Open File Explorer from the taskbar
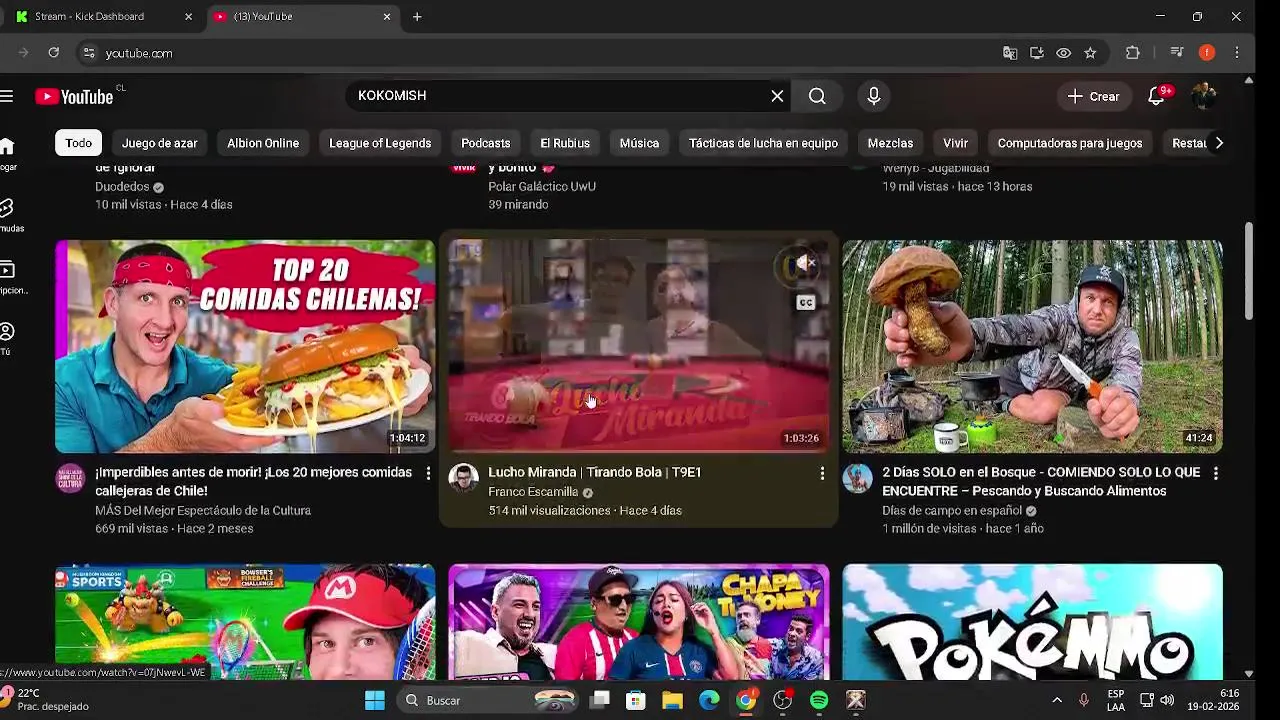The height and width of the screenshot is (720, 1280). click(672, 700)
